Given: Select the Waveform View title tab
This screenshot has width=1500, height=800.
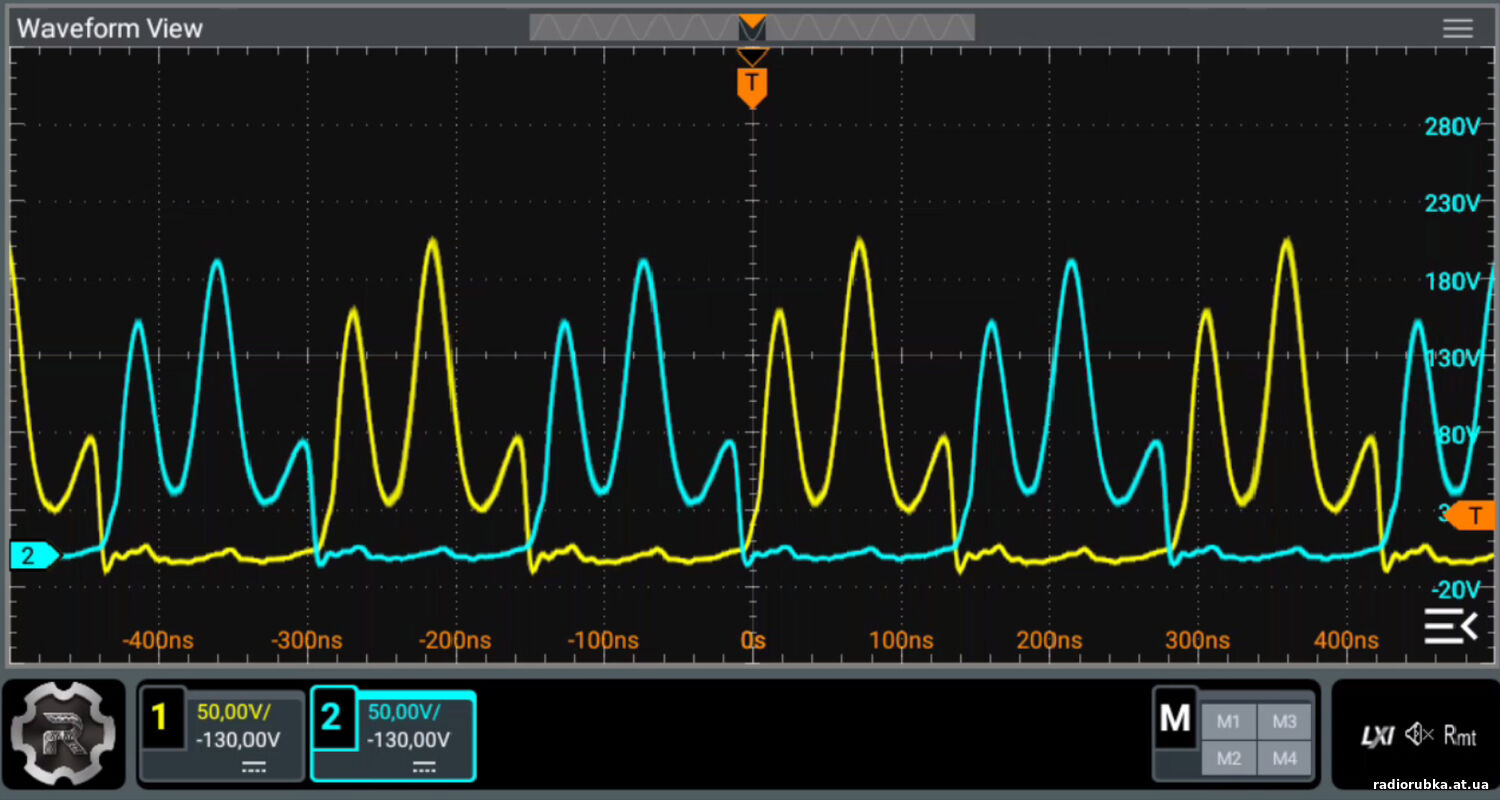Looking at the screenshot, I should click(110, 28).
